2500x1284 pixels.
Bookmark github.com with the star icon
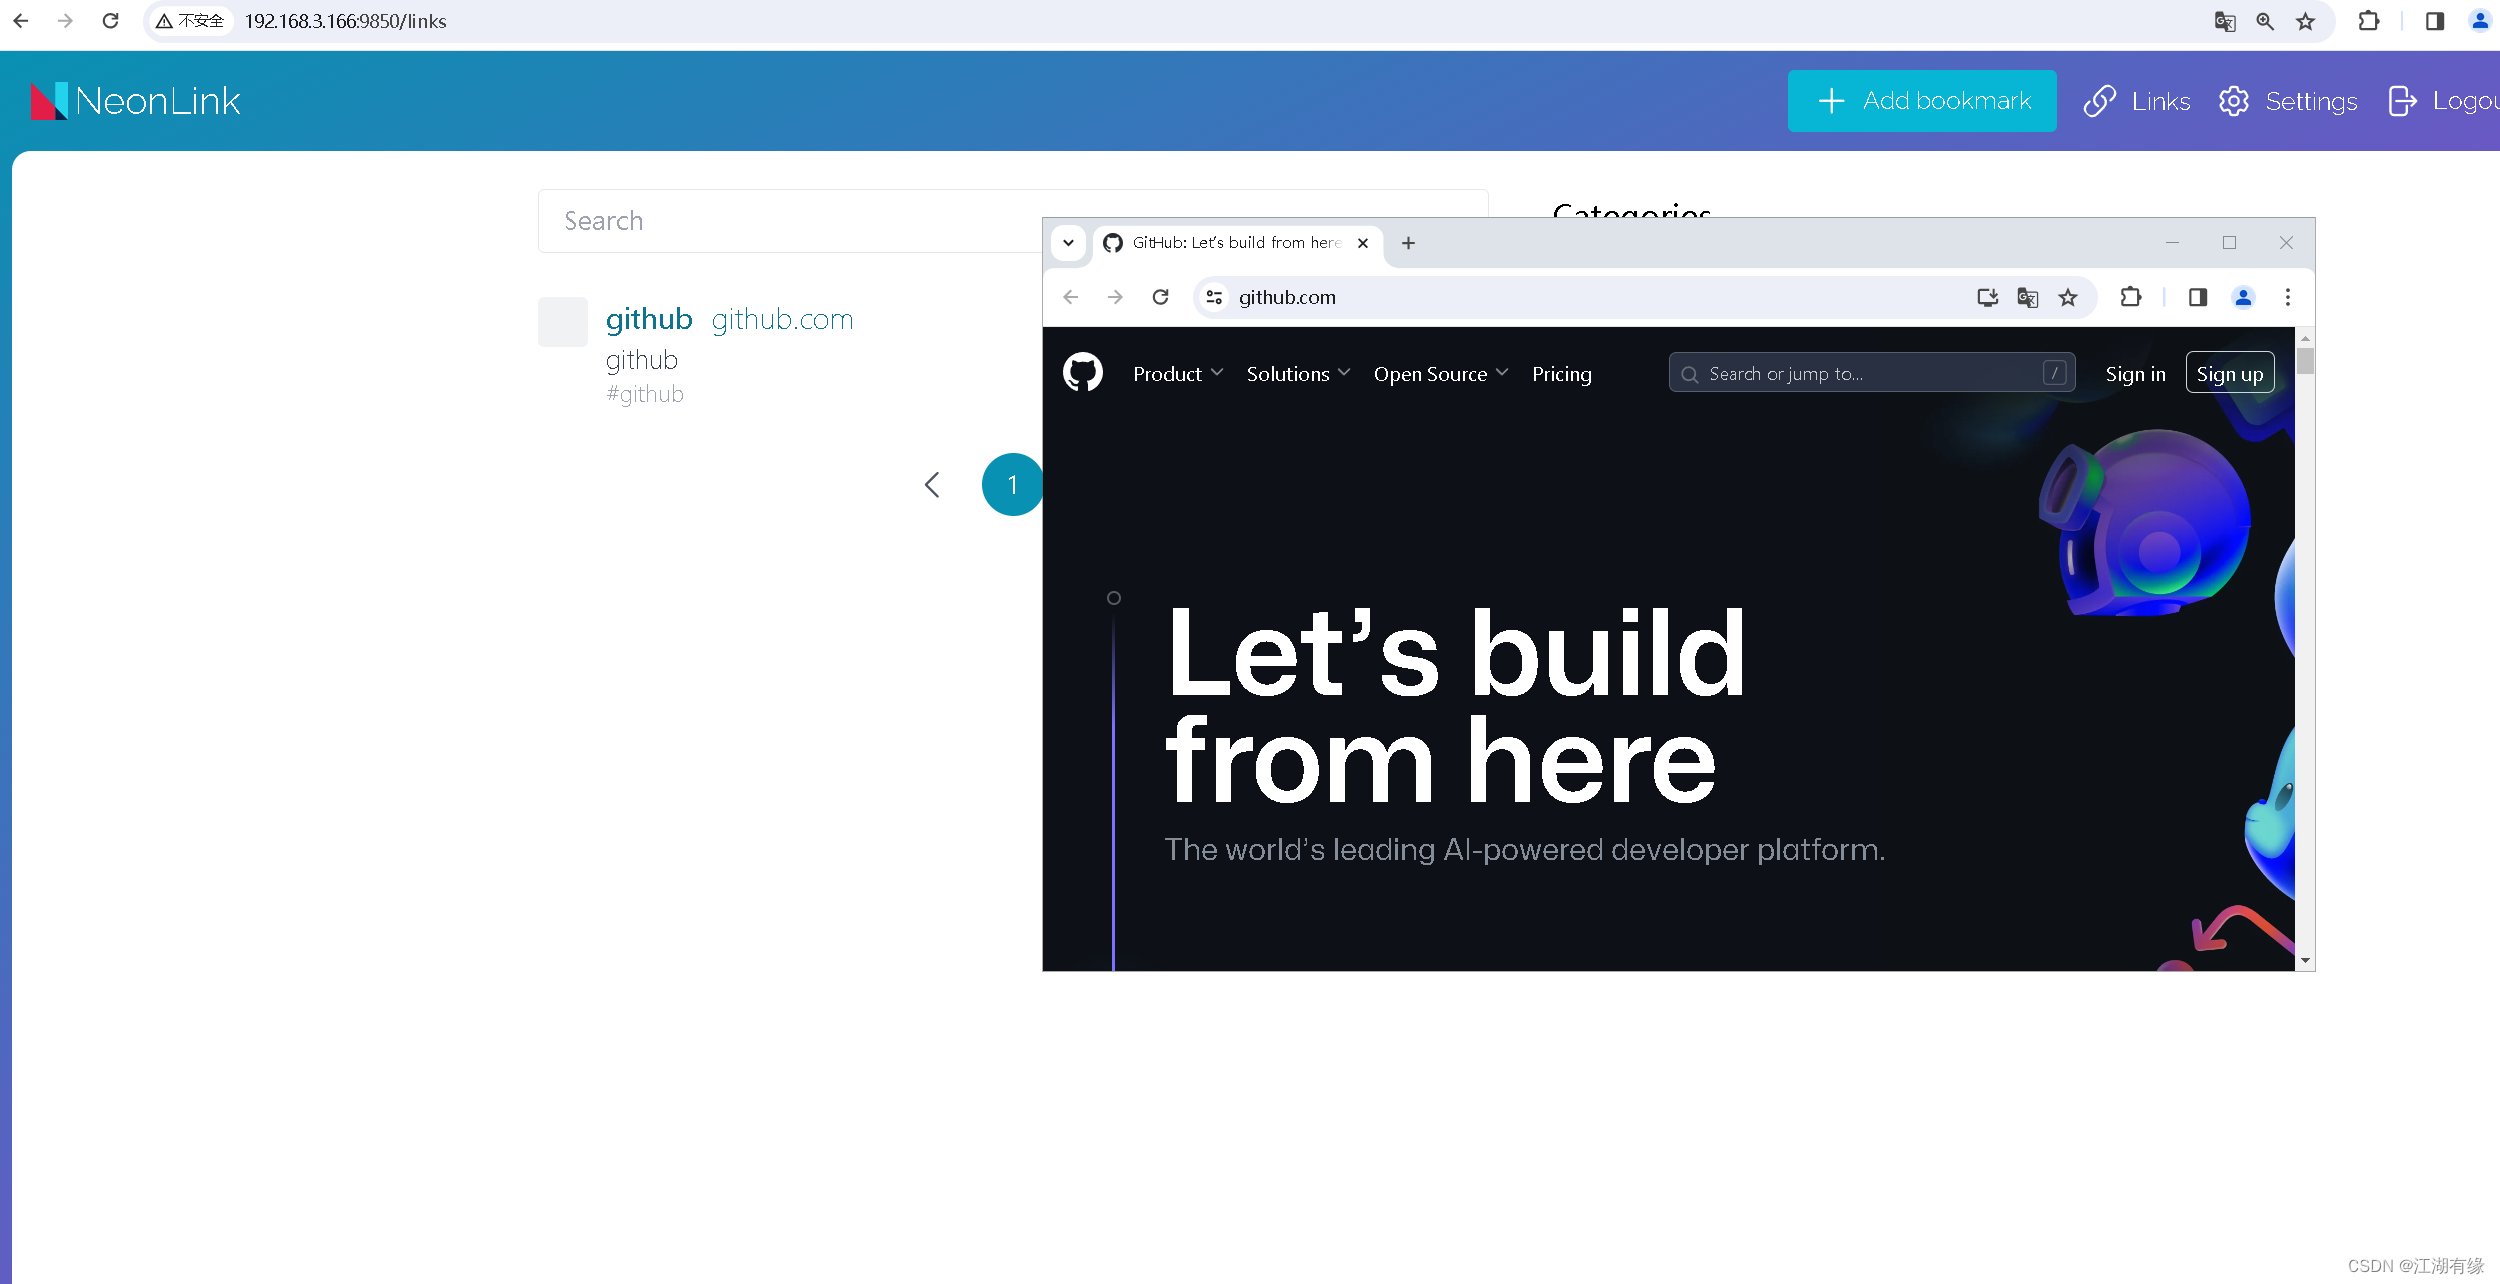pos(2068,297)
